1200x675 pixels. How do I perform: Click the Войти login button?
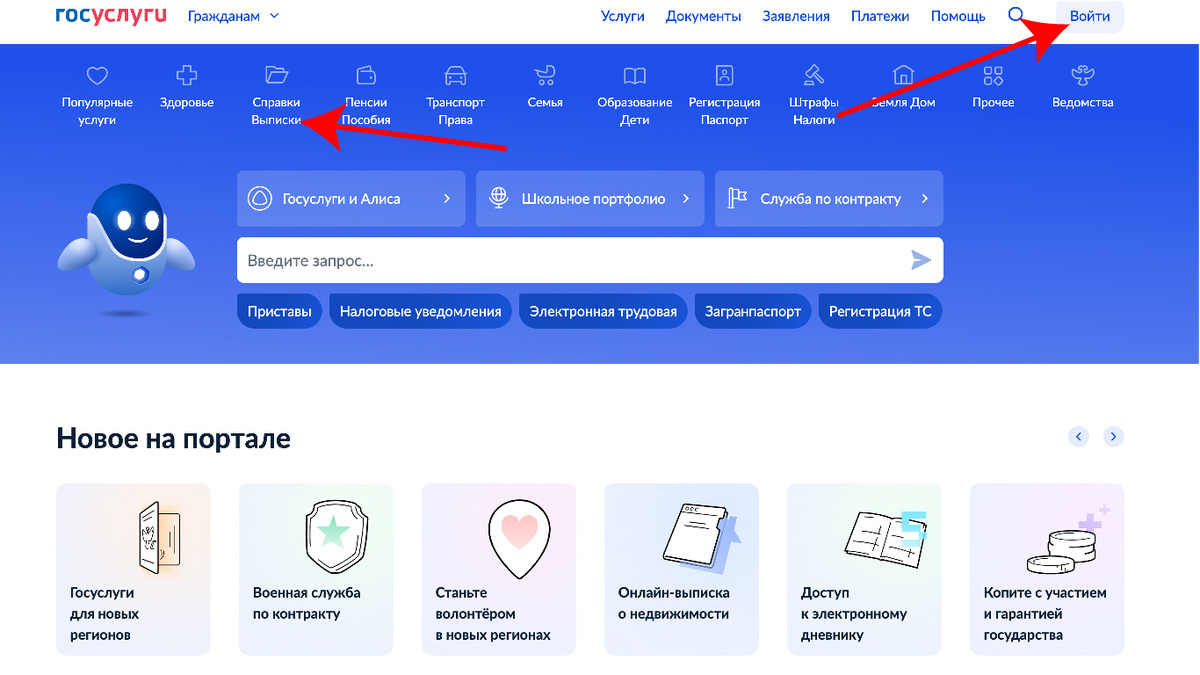(1090, 16)
